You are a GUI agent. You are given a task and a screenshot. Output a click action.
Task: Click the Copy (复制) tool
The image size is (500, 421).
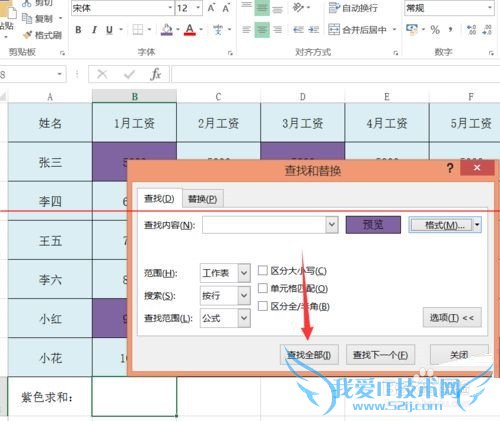point(37,19)
